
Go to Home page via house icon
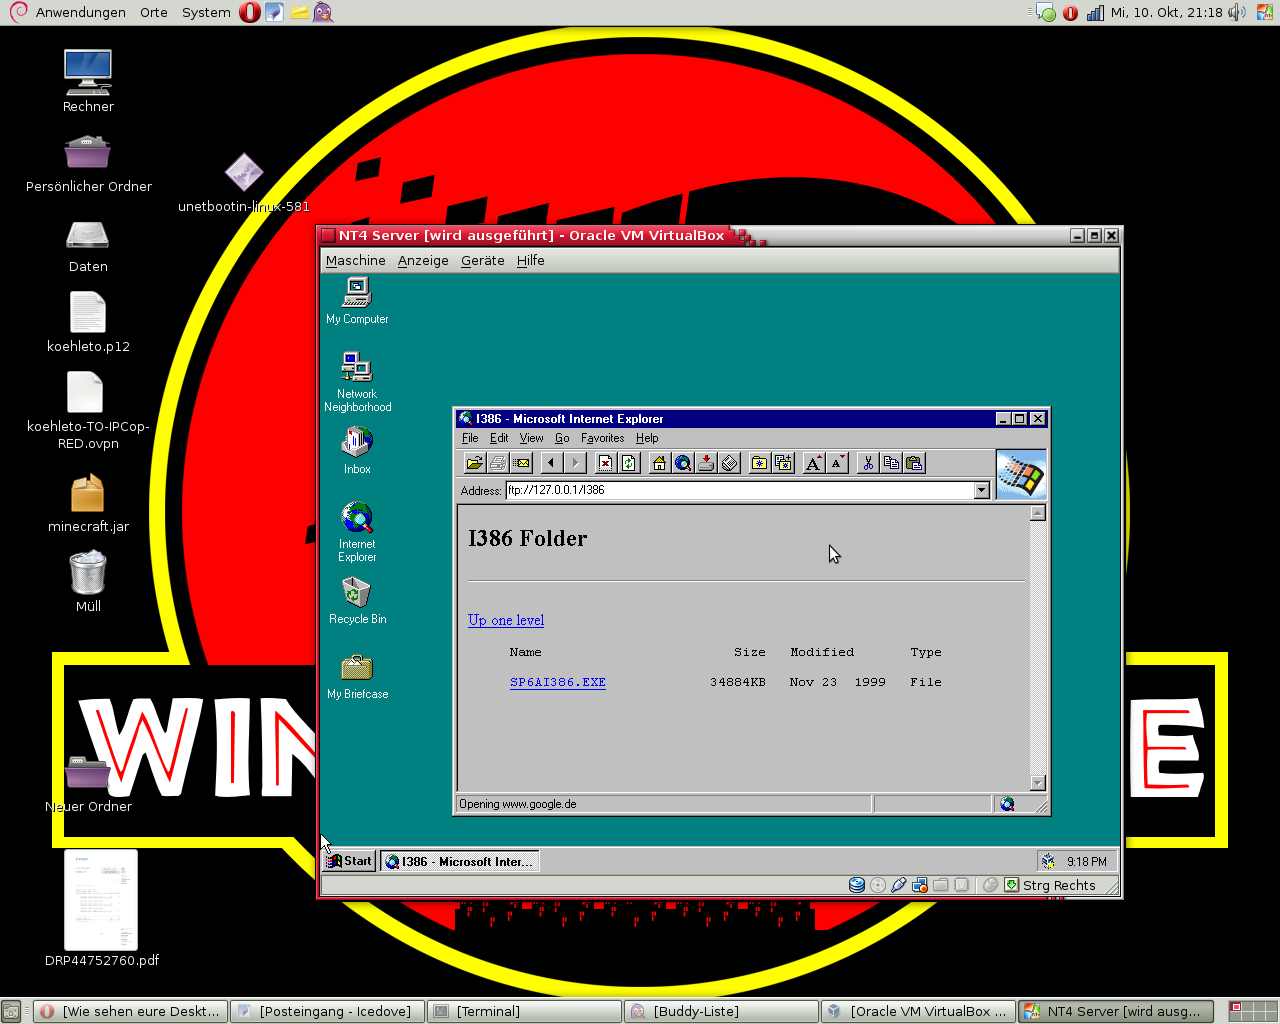659,463
